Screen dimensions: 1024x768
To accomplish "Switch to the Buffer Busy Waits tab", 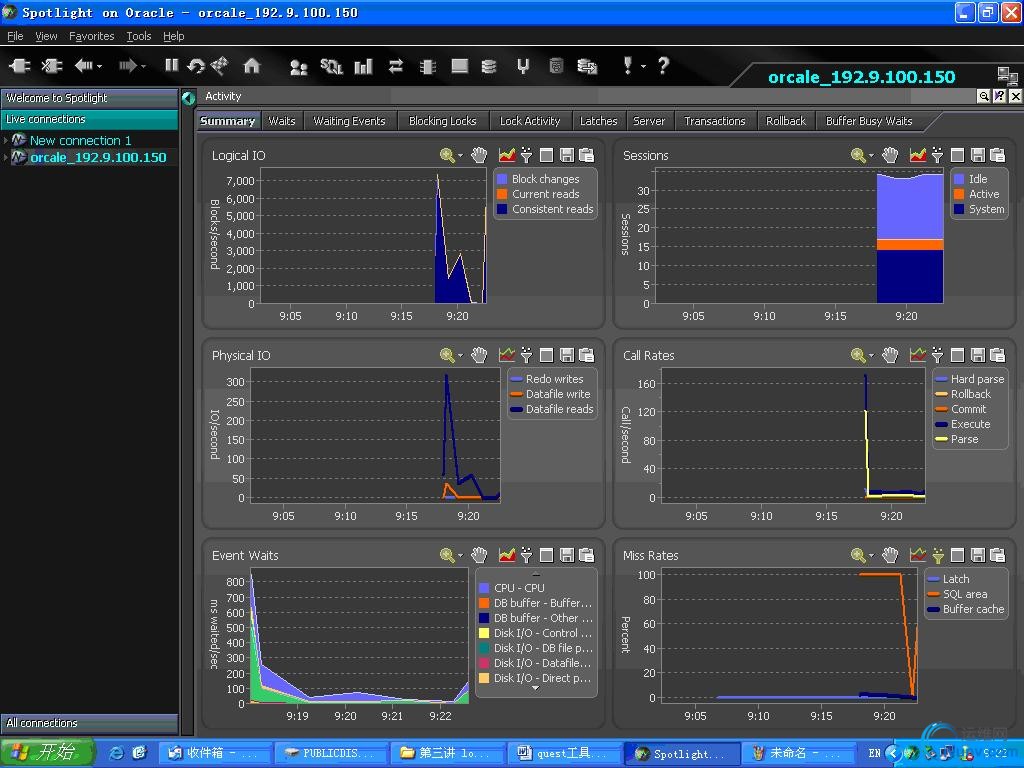I will (869, 121).
